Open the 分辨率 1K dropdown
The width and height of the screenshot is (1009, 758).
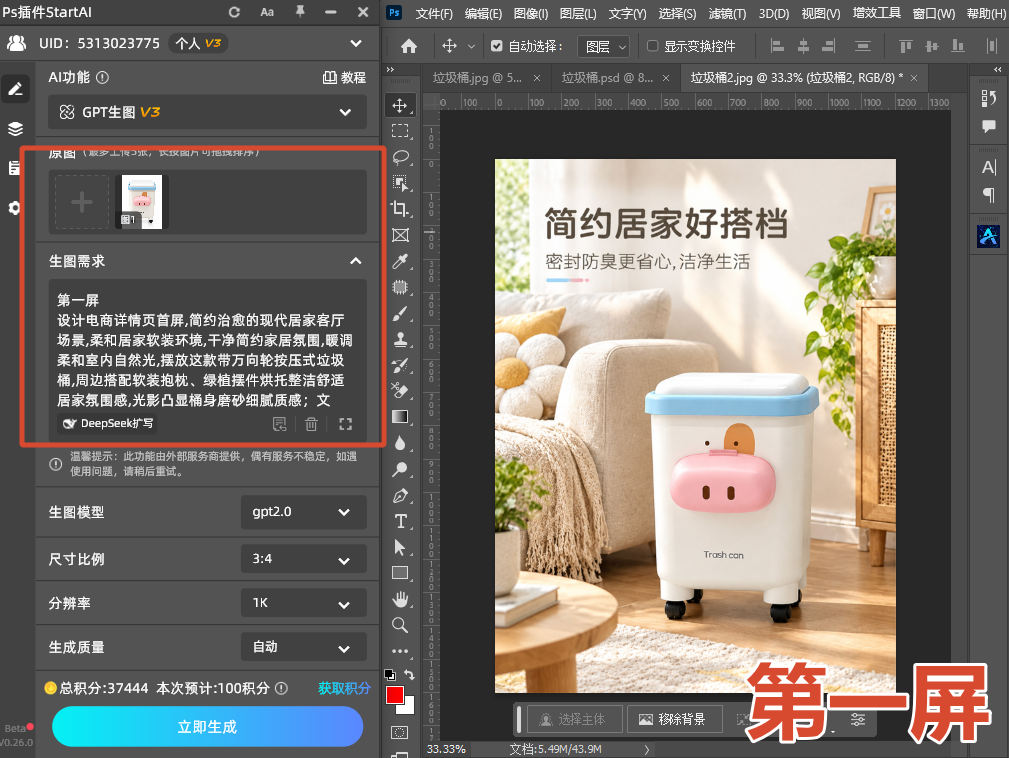click(x=304, y=603)
